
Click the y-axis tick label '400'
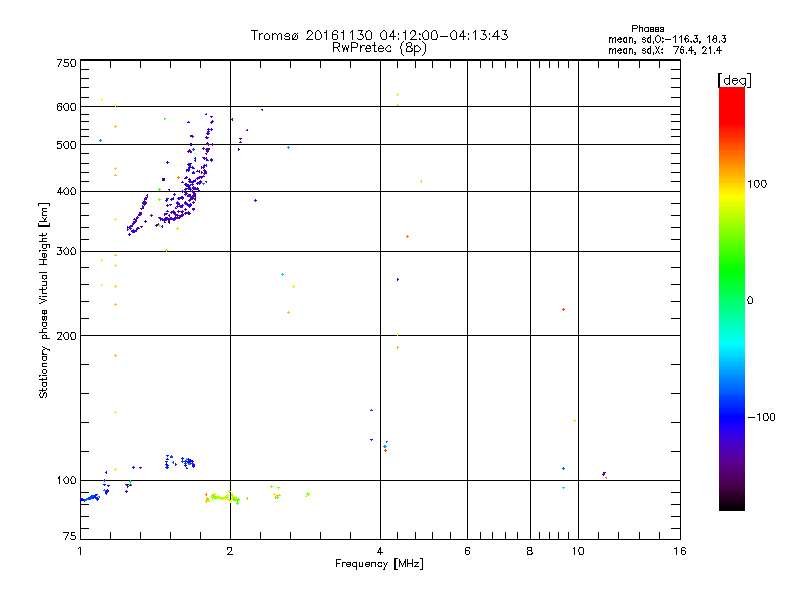tap(67, 192)
